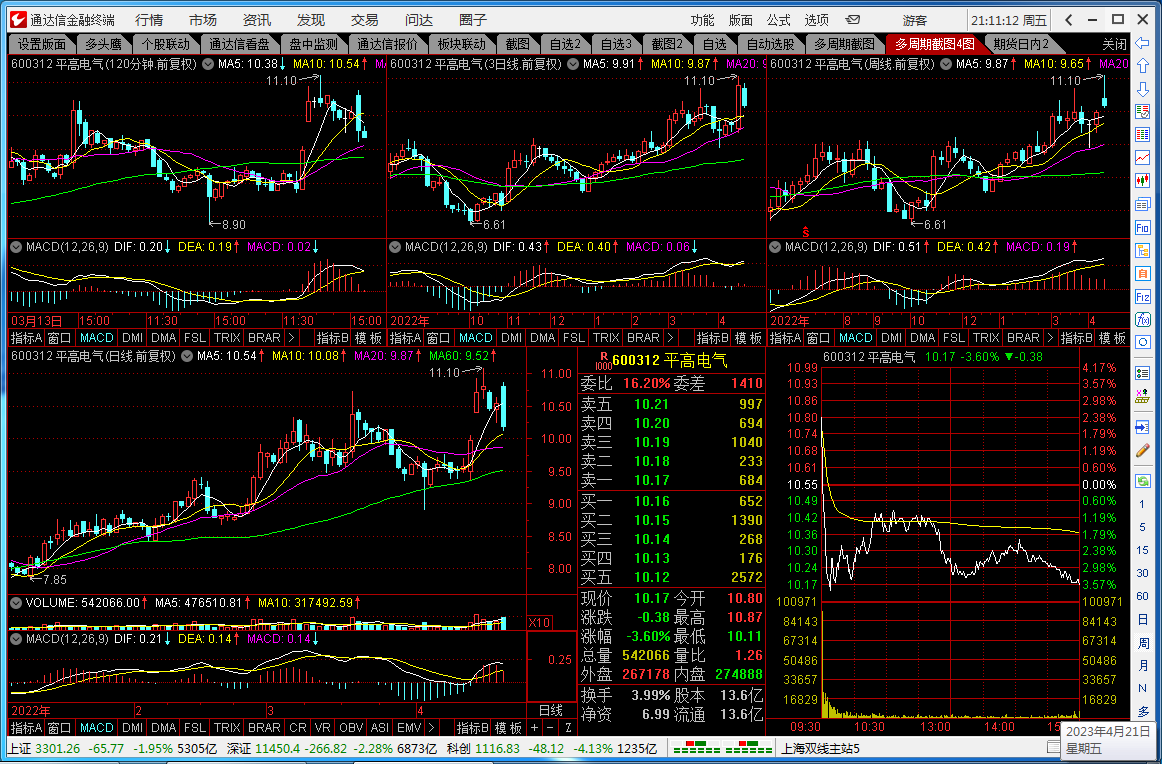The height and width of the screenshot is (764, 1162).
Task: Click 选项 in the top toolbar
Action: (x=816, y=20)
